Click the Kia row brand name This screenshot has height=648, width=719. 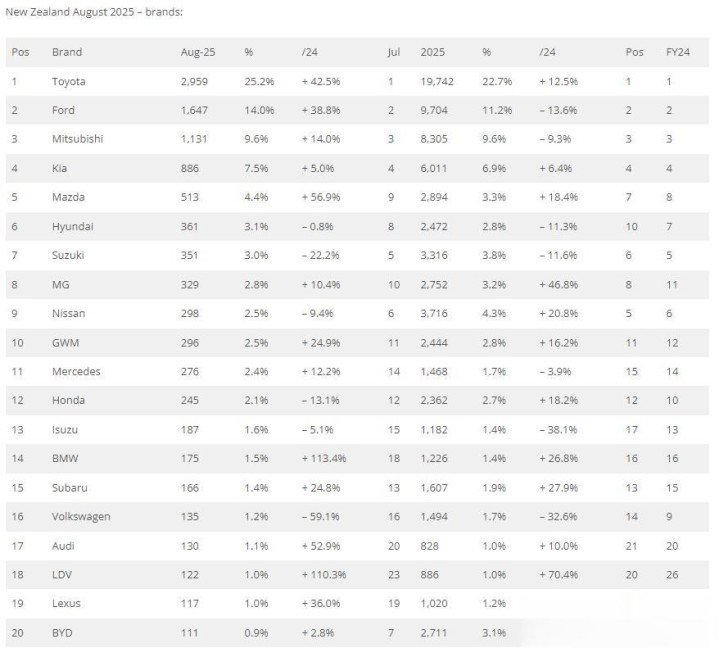coord(60,168)
